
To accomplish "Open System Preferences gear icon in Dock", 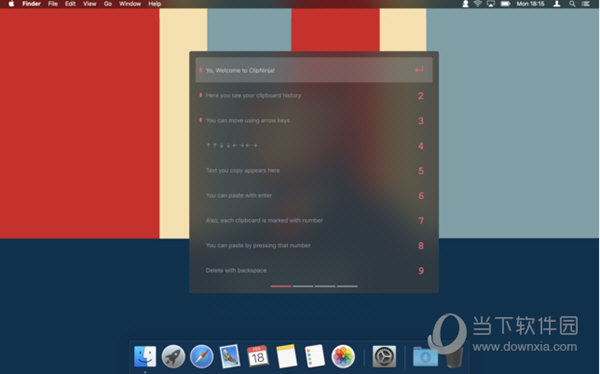I will [x=384, y=356].
